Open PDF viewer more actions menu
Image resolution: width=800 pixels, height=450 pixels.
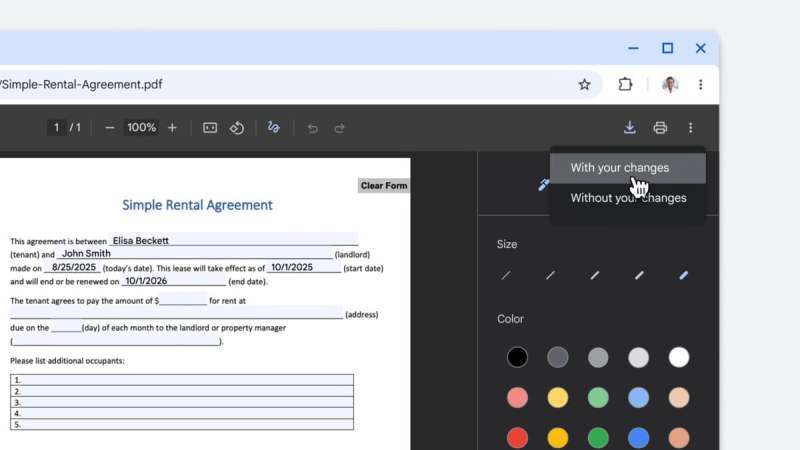coord(690,128)
